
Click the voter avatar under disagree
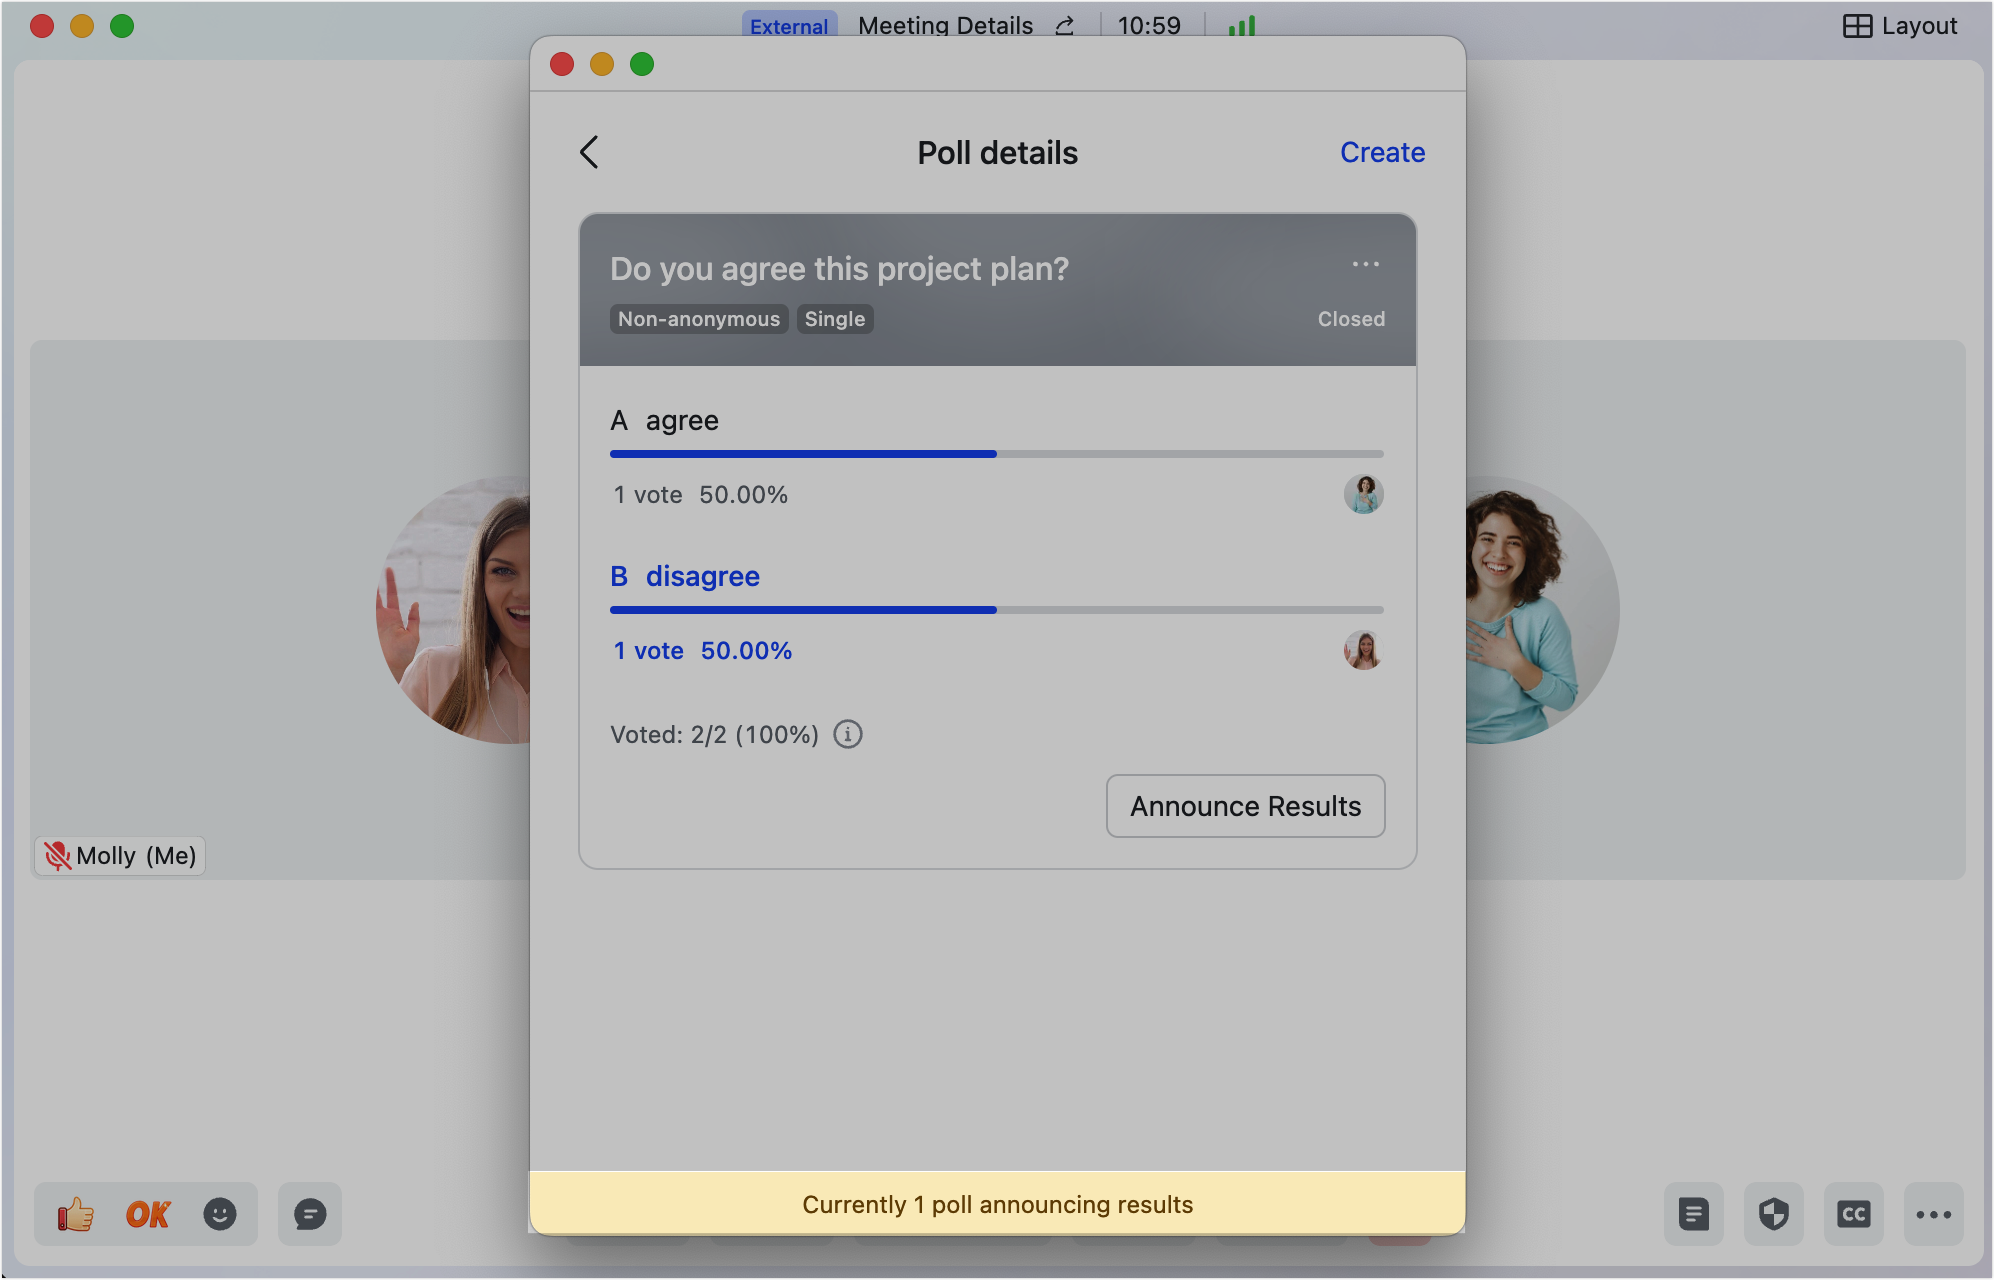coord(1363,651)
